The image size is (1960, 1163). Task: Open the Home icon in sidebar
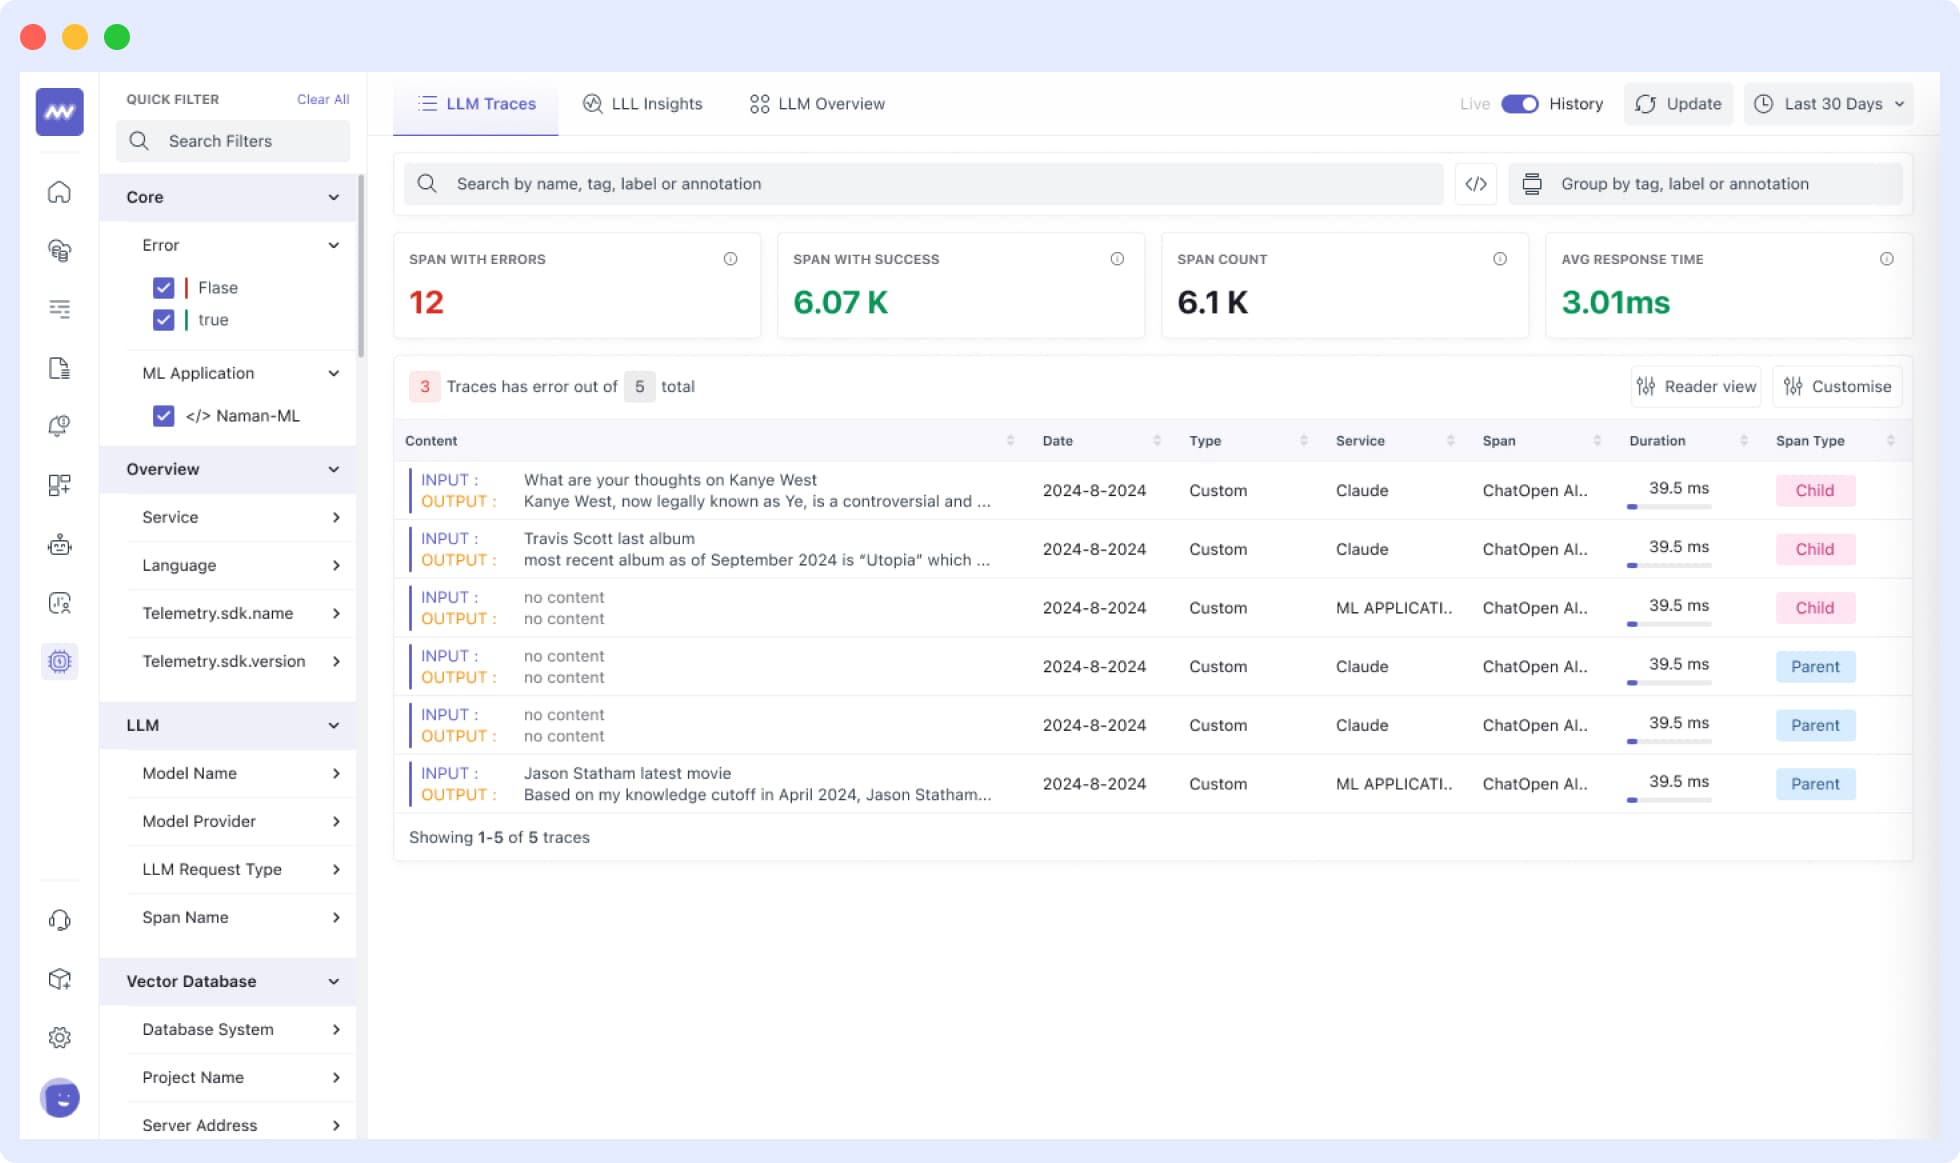coord(59,192)
